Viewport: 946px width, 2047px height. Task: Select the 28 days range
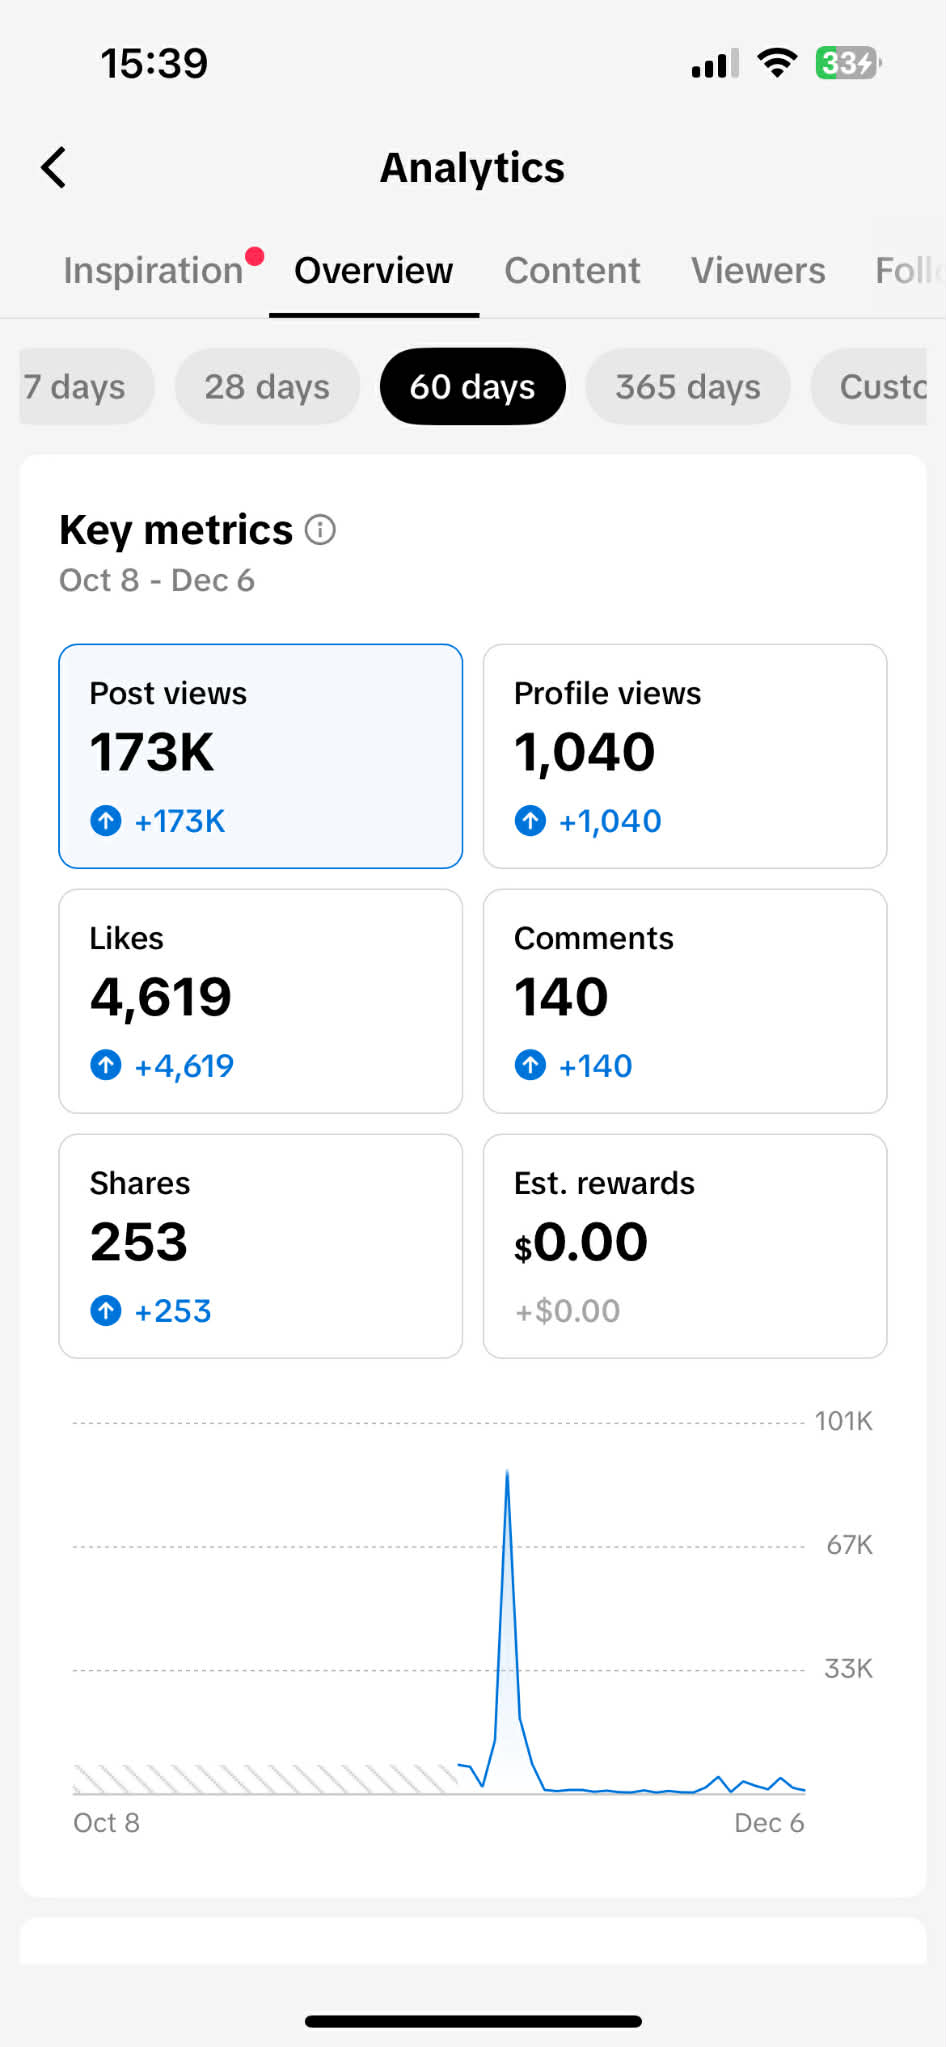pyautogui.click(x=267, y=387)
